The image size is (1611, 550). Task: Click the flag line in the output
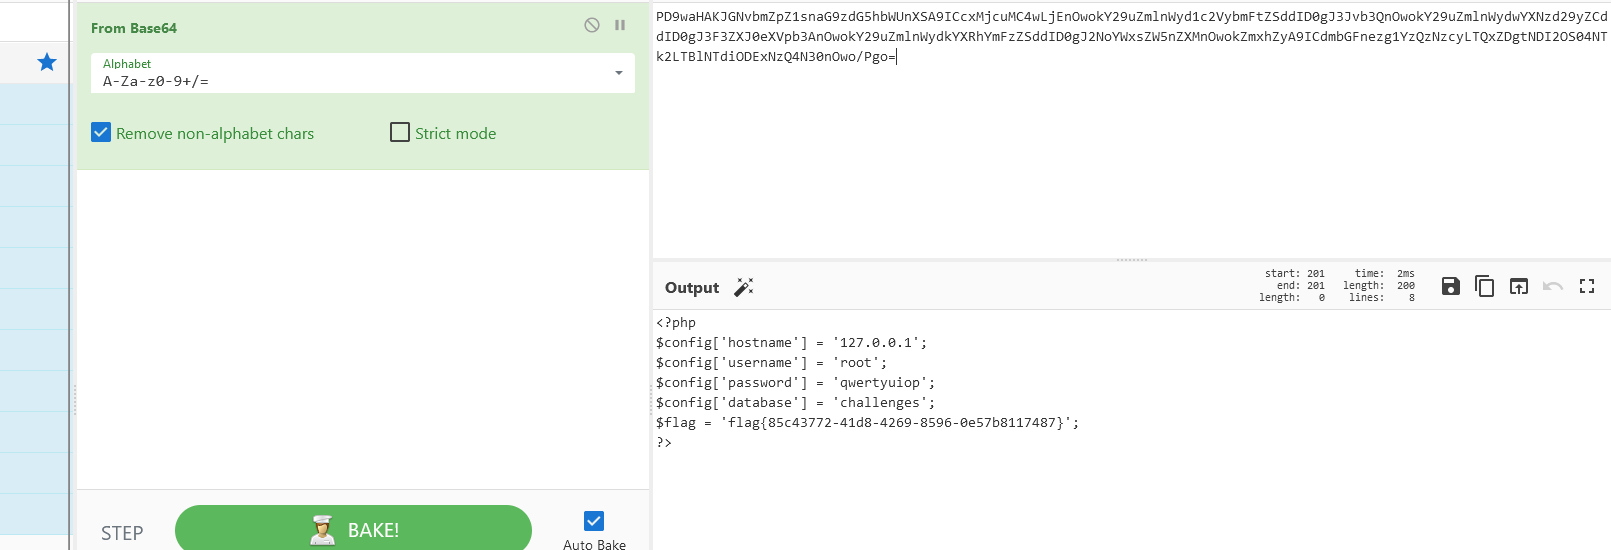click(x=867, y=423)
